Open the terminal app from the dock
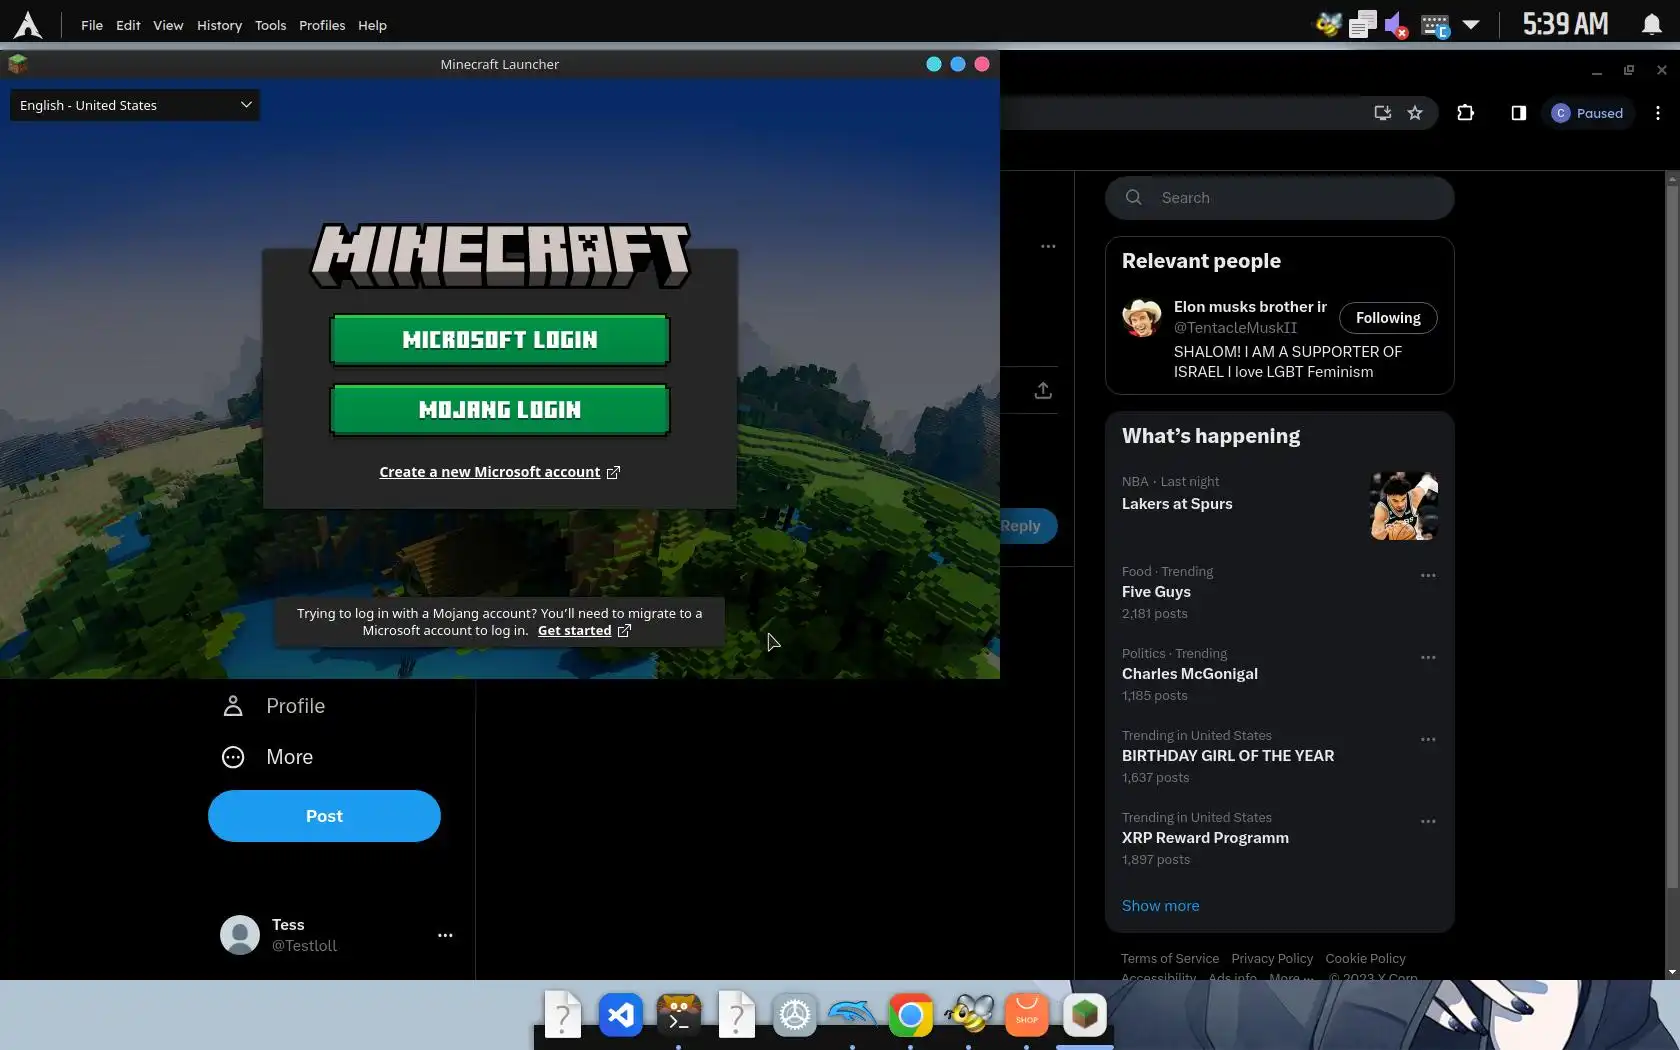 pos(679,1016)
